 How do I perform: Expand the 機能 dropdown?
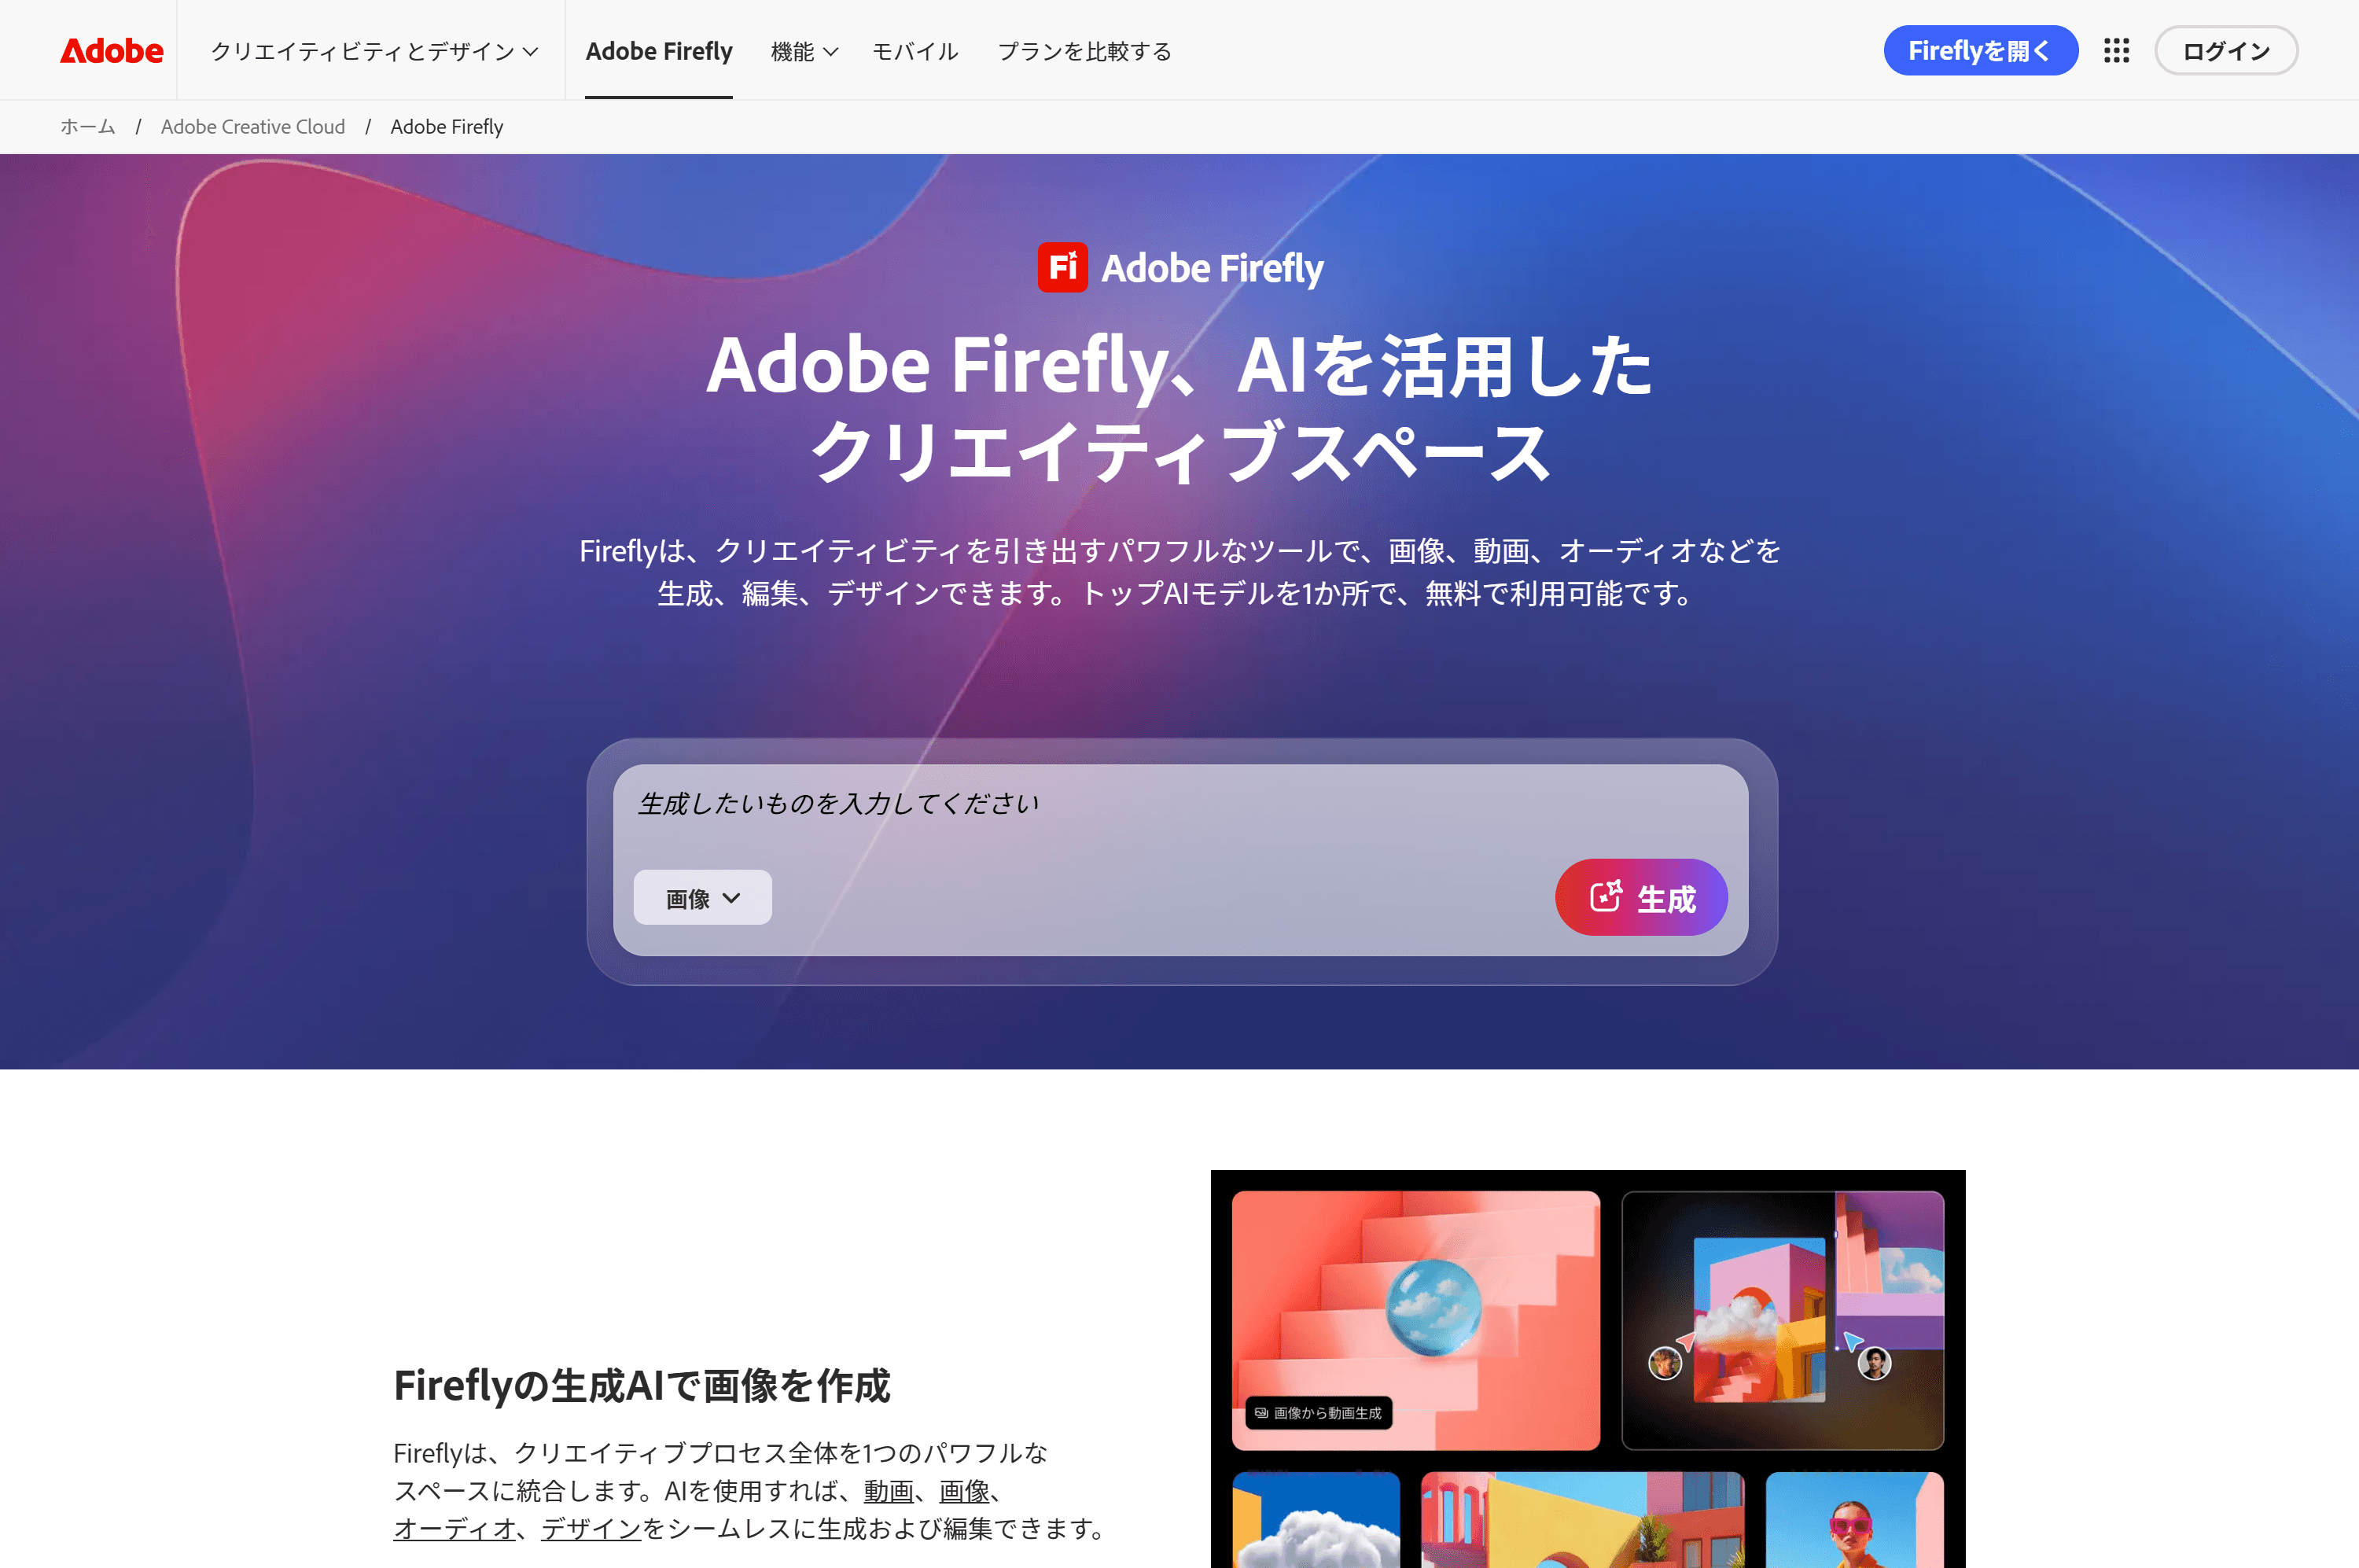(x=804, y=51)
